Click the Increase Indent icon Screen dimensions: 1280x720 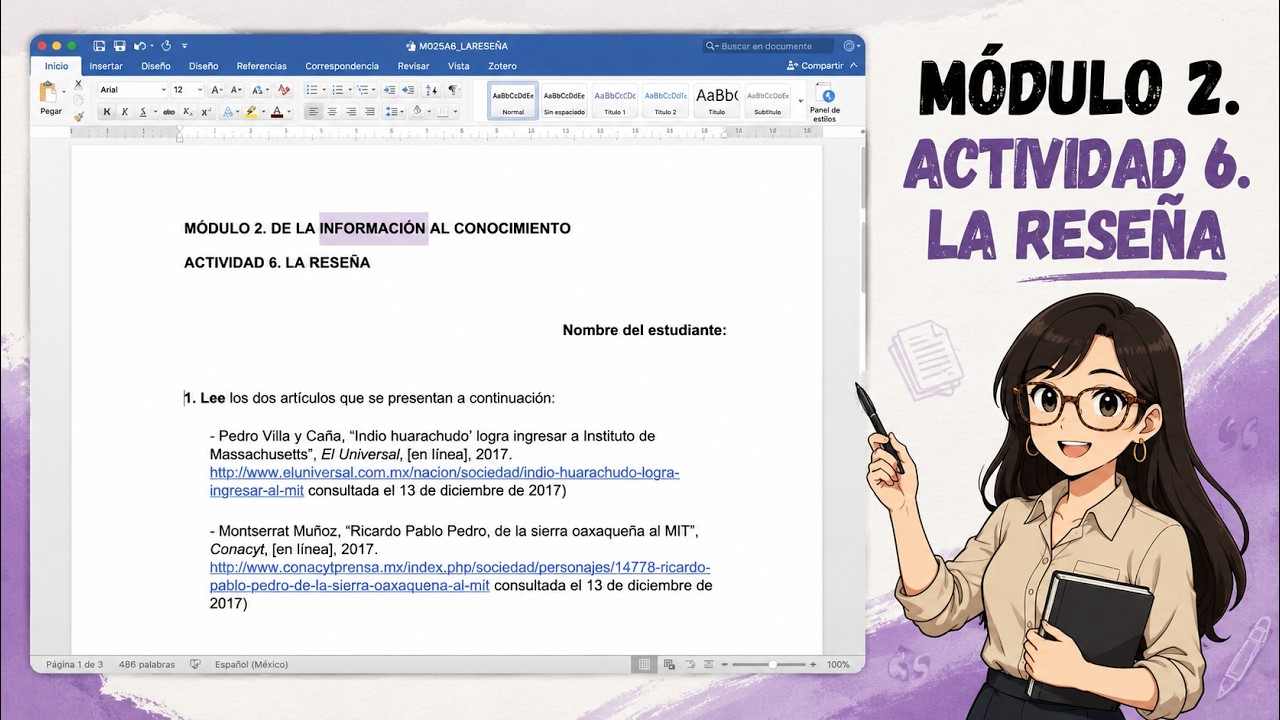coord(409,89)
